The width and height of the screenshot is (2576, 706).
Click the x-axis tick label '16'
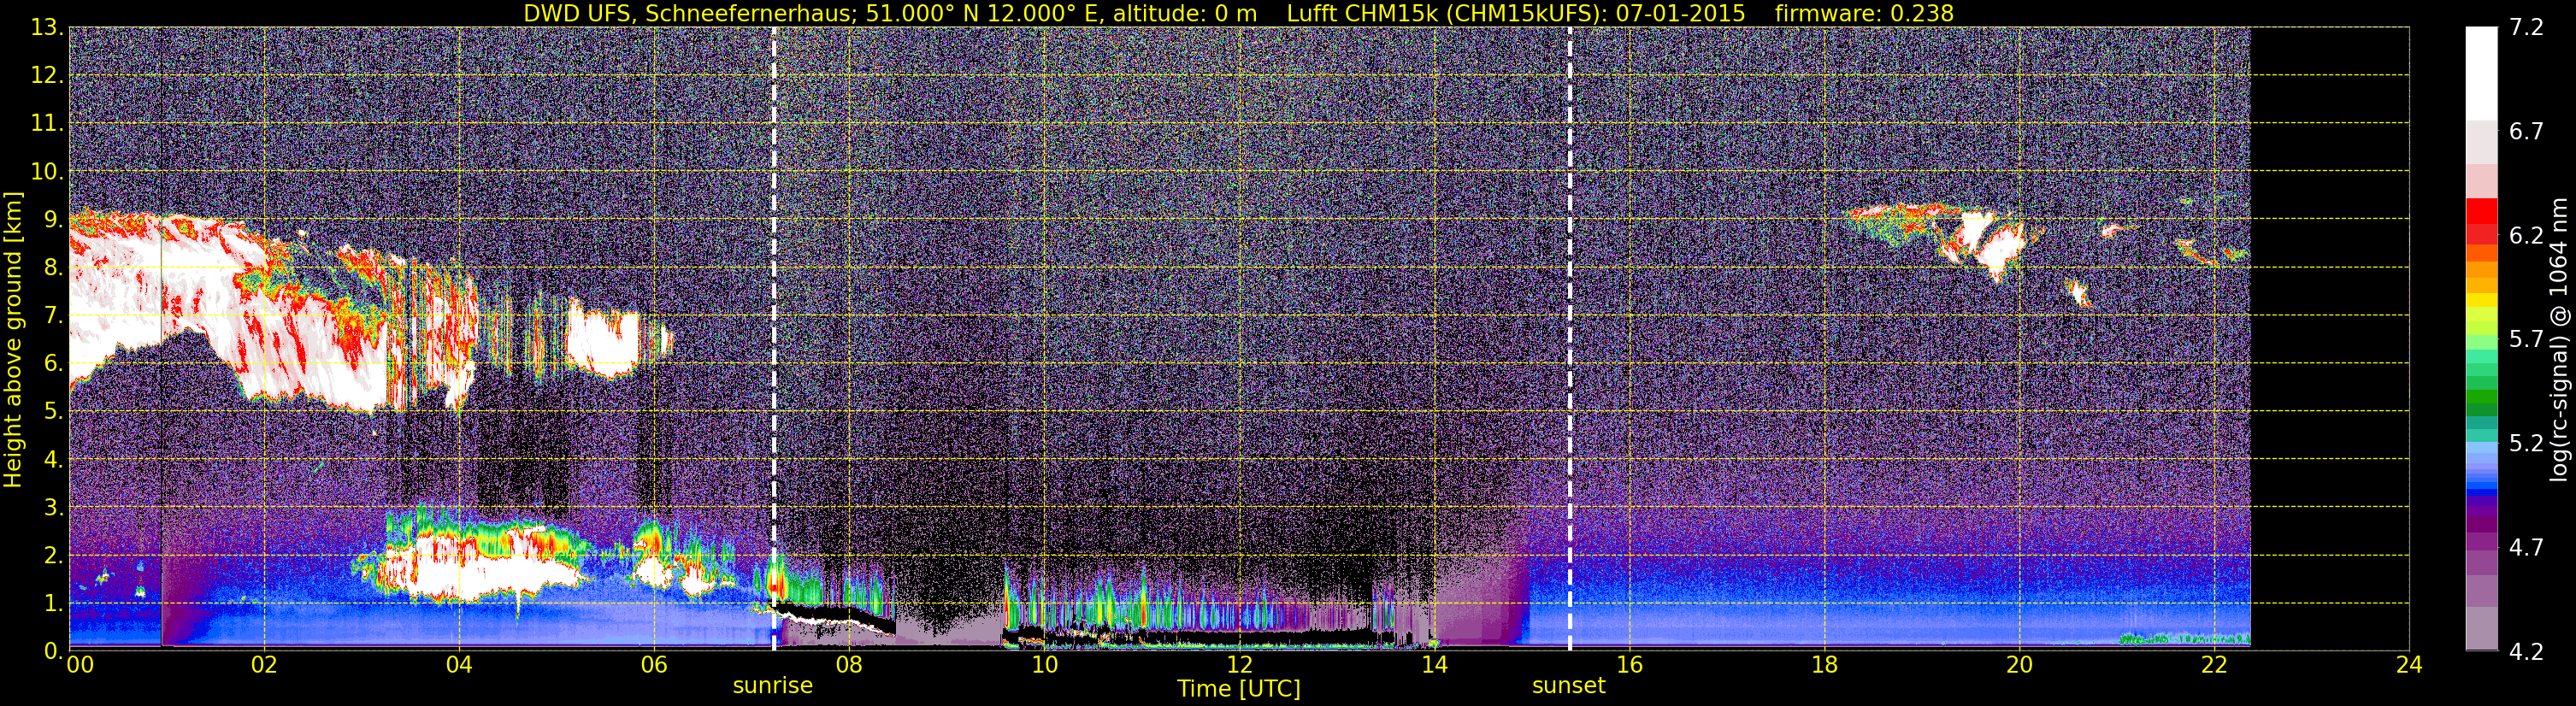[1629, 665]
